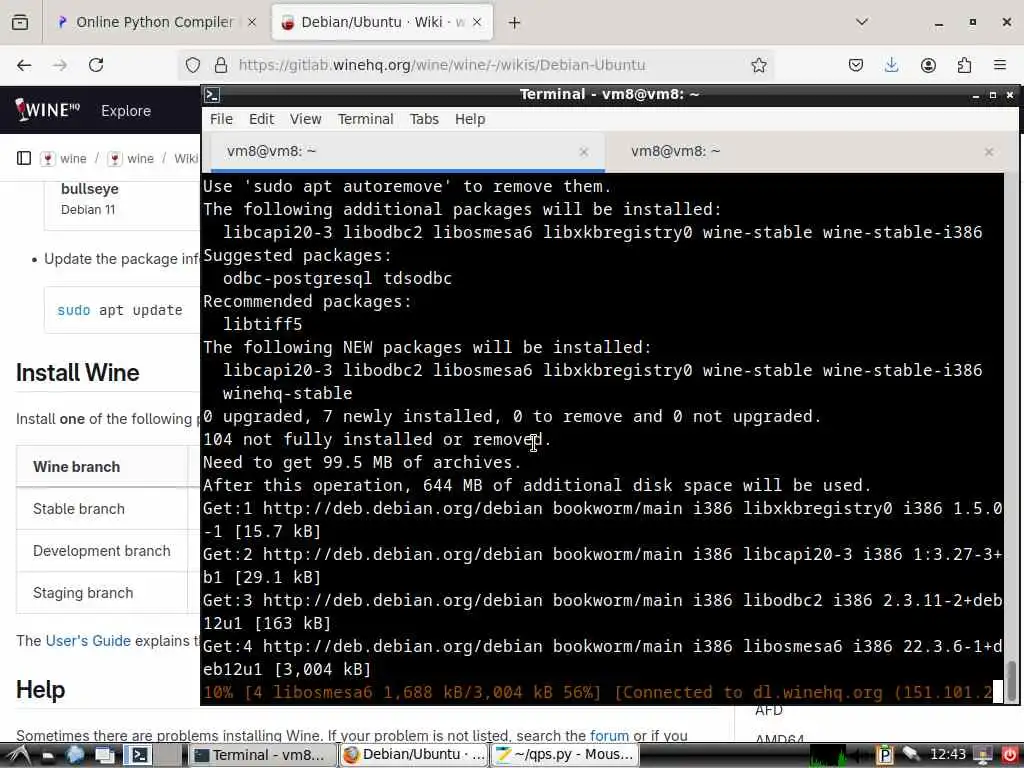Click the tracking protection shield icon
This screenshot has width=1024, height=768.
[x=193, y=65]
